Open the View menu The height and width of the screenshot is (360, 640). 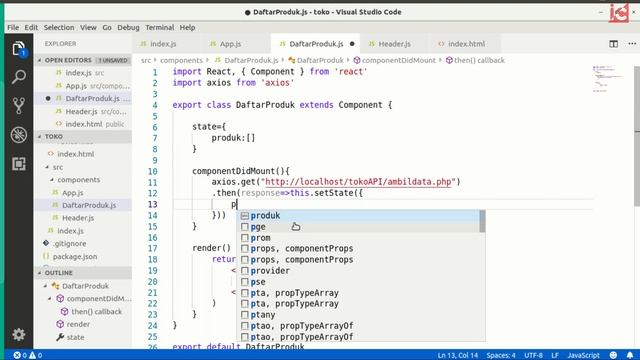[x=88, y=27]
